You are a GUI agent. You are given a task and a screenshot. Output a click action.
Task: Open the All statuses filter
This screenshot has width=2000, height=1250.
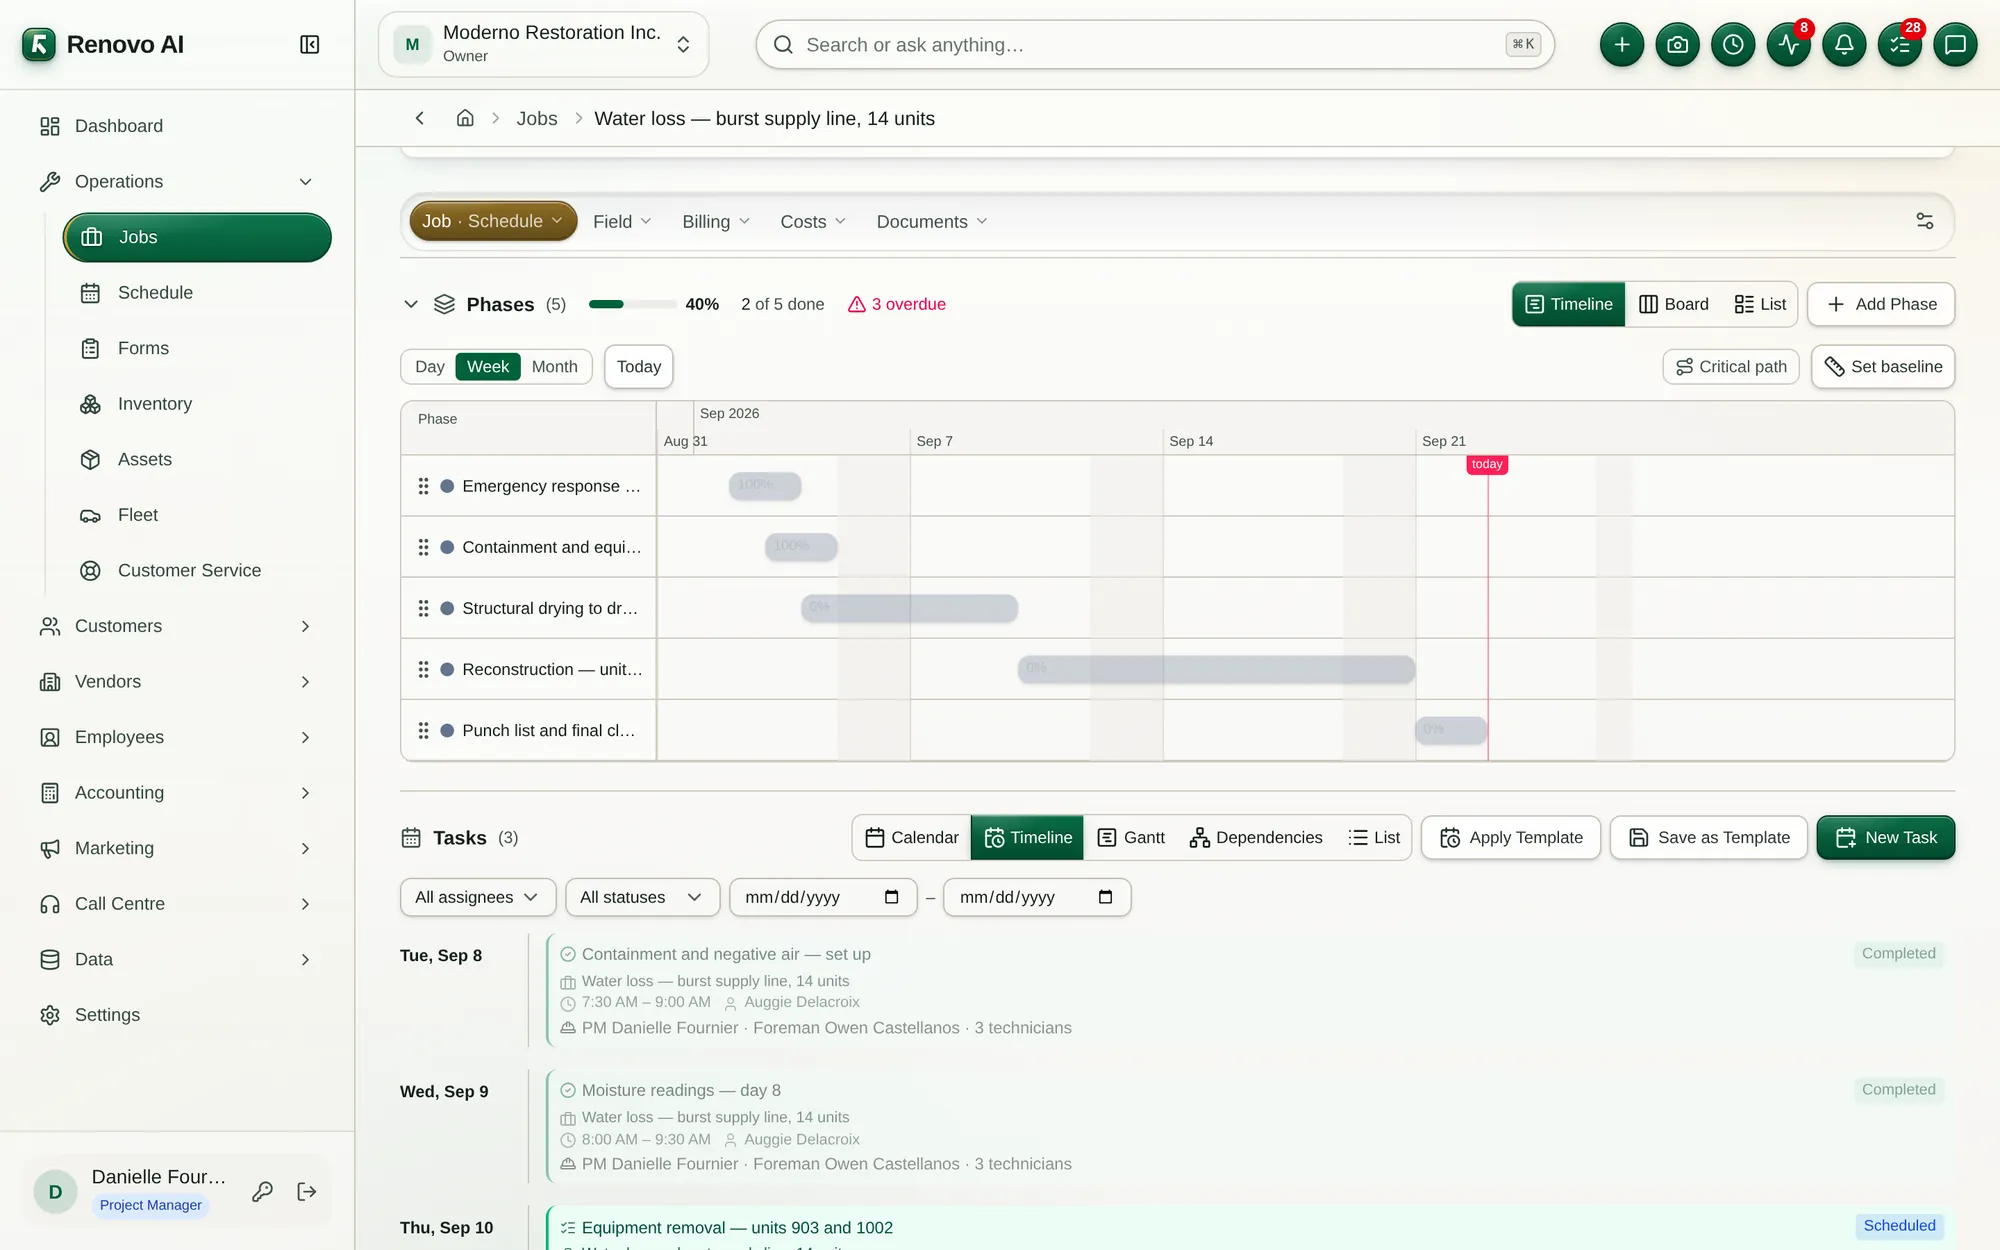point(642,897)
